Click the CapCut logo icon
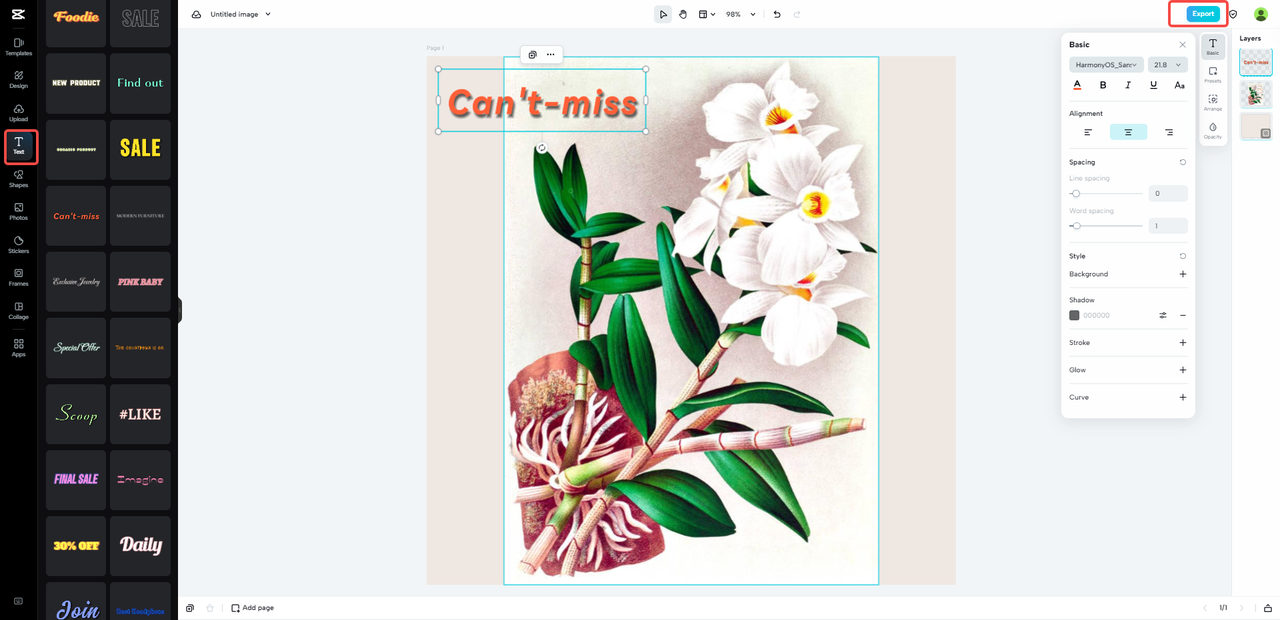Viewport: 1280px width, 620px height. click(x=18, y=14)
